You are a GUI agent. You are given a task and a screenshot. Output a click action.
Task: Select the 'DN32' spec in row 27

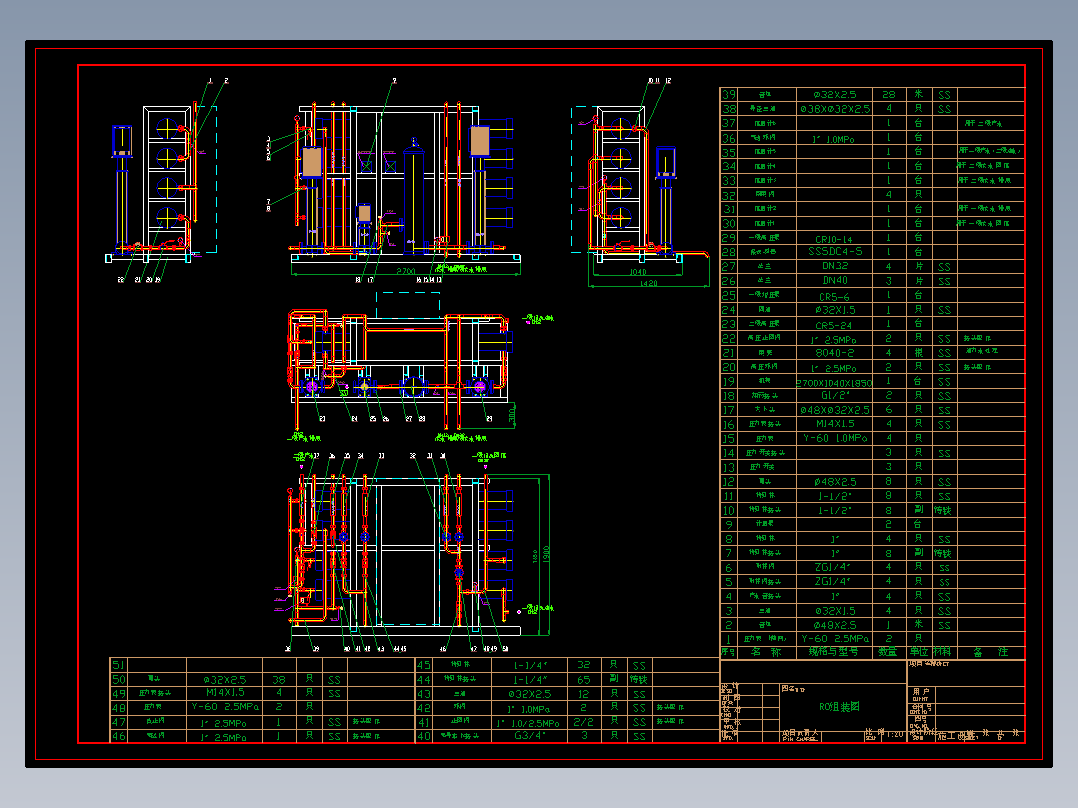[835, 267]
